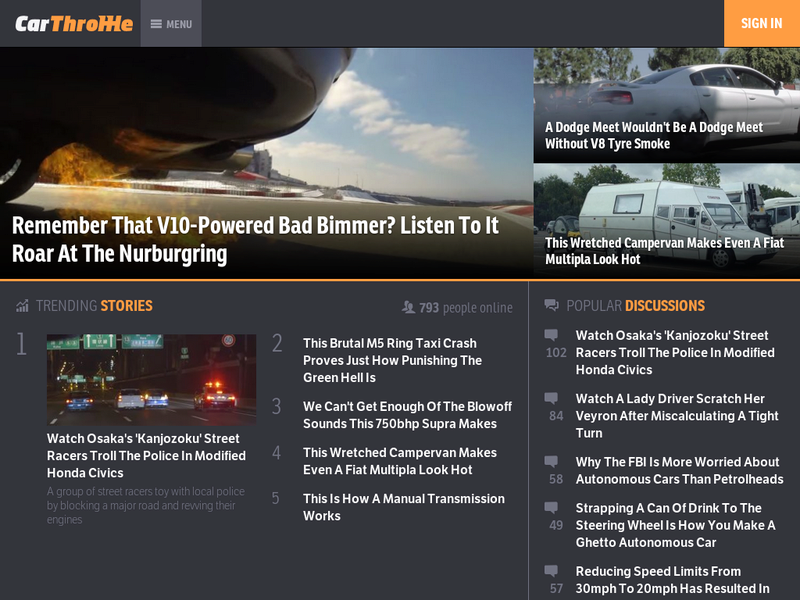Click the comment bubble icon above 57
Image resolution: width=800 pixels, height=600 pixels.
551,570
